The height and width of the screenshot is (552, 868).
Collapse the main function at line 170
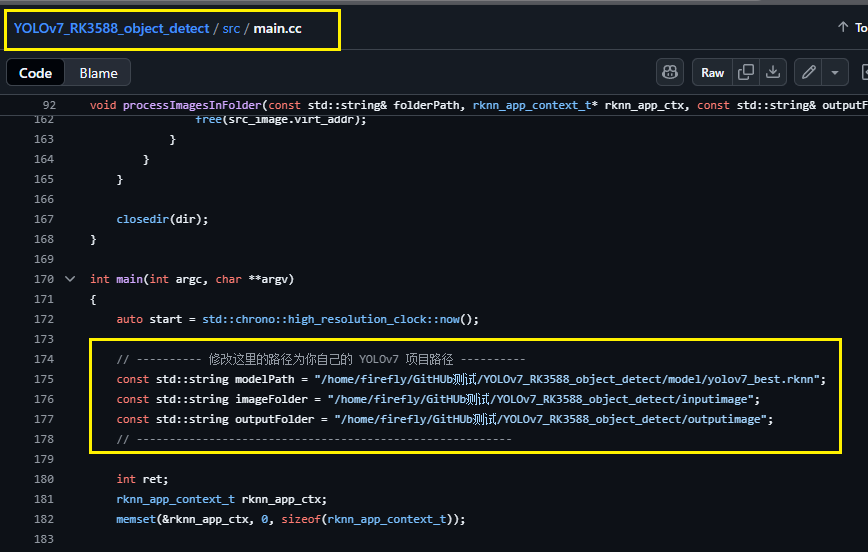(70, 279)
